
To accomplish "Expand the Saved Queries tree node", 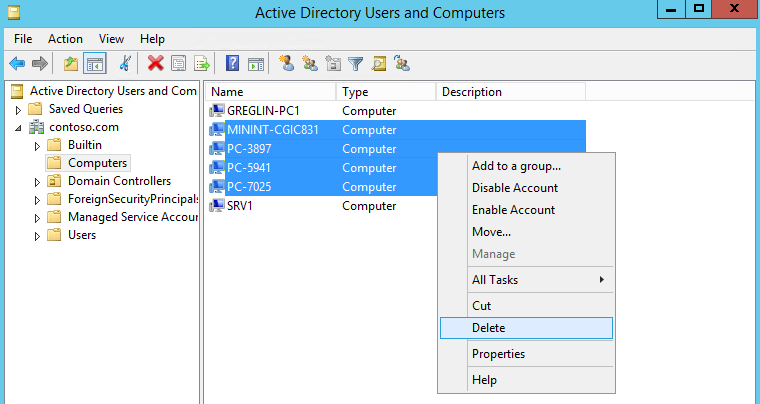I will point(19,109).
